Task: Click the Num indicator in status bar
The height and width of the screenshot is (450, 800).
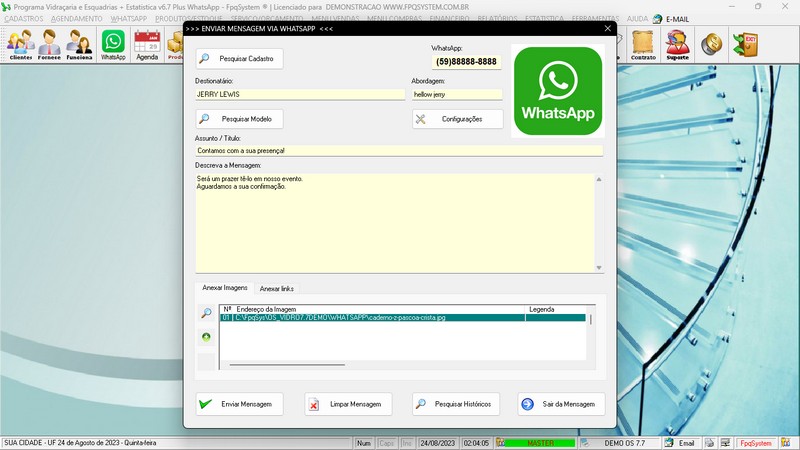Action: [364, 443]
